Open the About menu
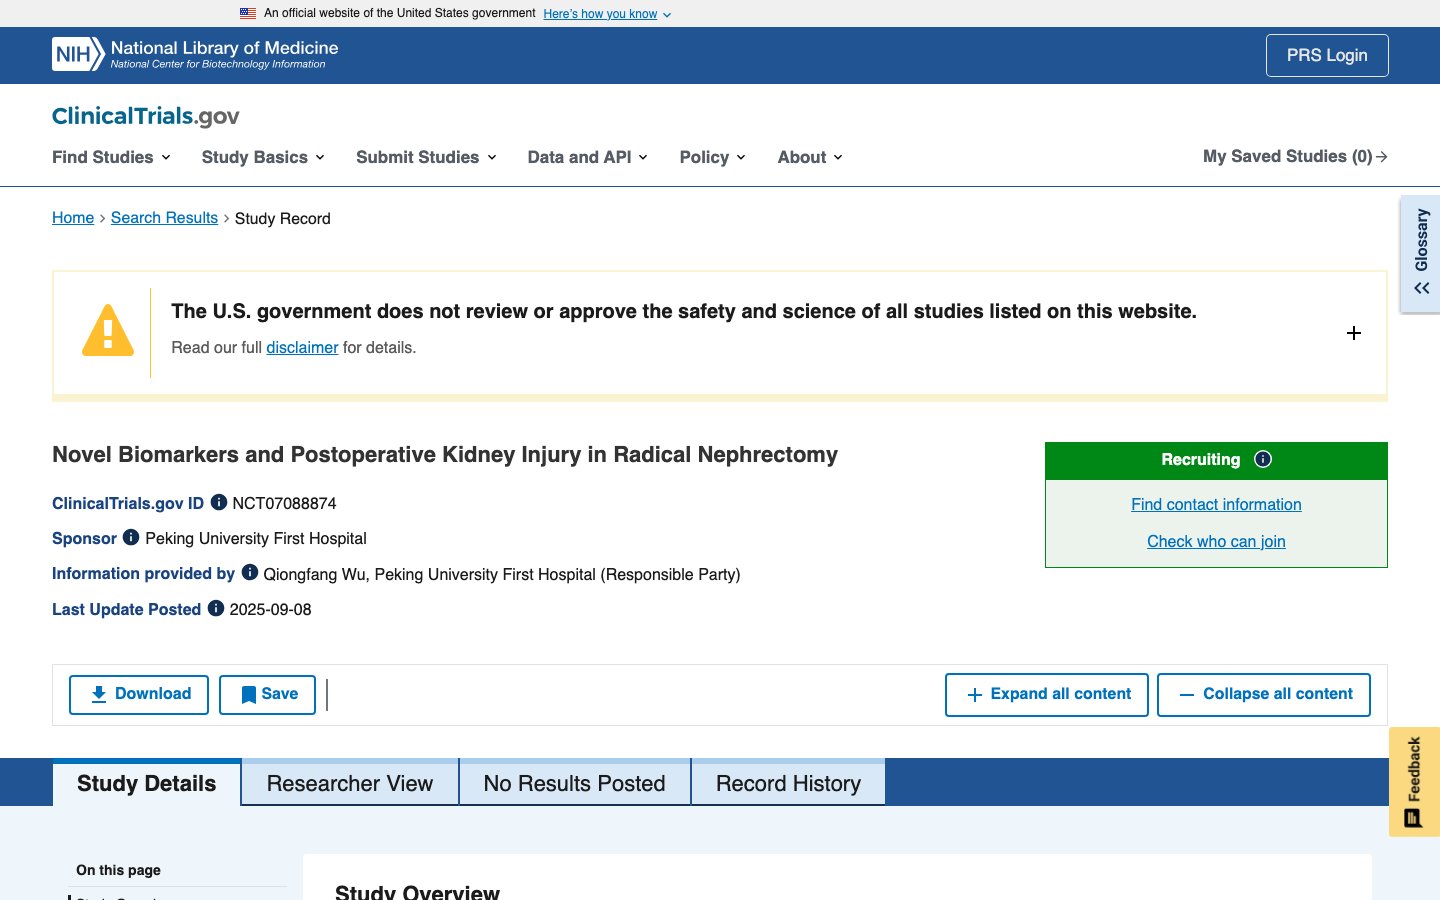 (810, 157)
